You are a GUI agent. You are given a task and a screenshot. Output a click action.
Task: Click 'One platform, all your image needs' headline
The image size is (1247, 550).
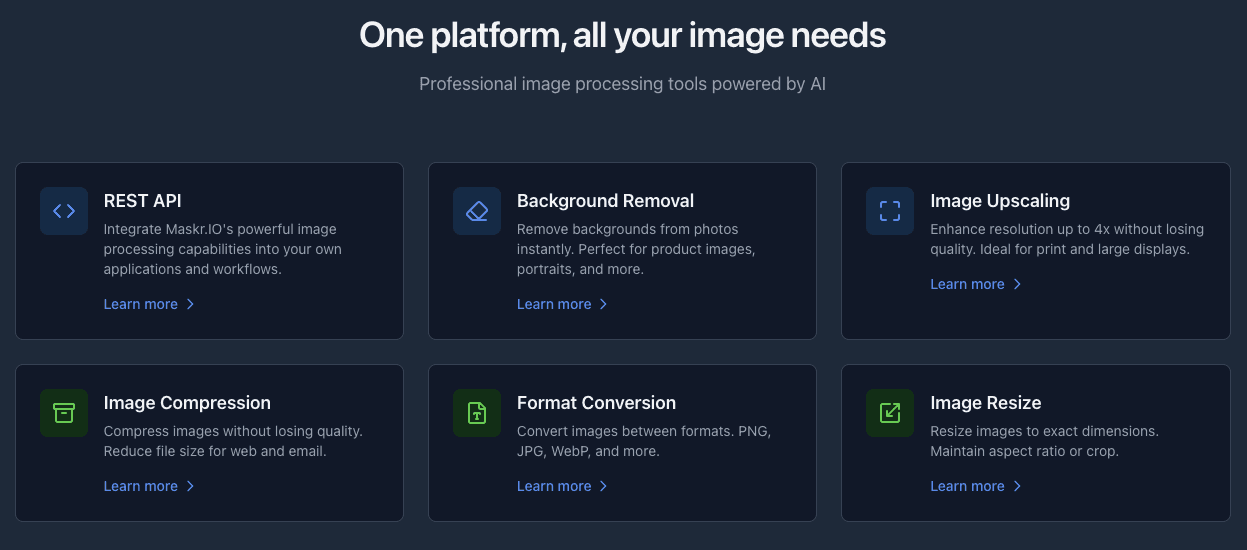(623, 36)
